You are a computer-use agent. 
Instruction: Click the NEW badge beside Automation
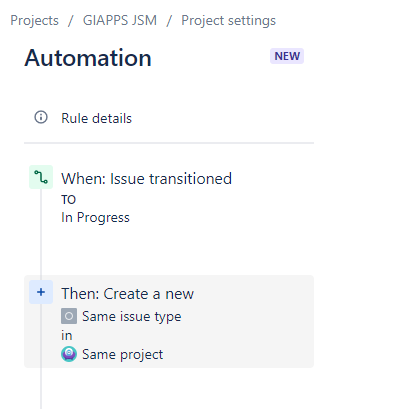[287, 56]
